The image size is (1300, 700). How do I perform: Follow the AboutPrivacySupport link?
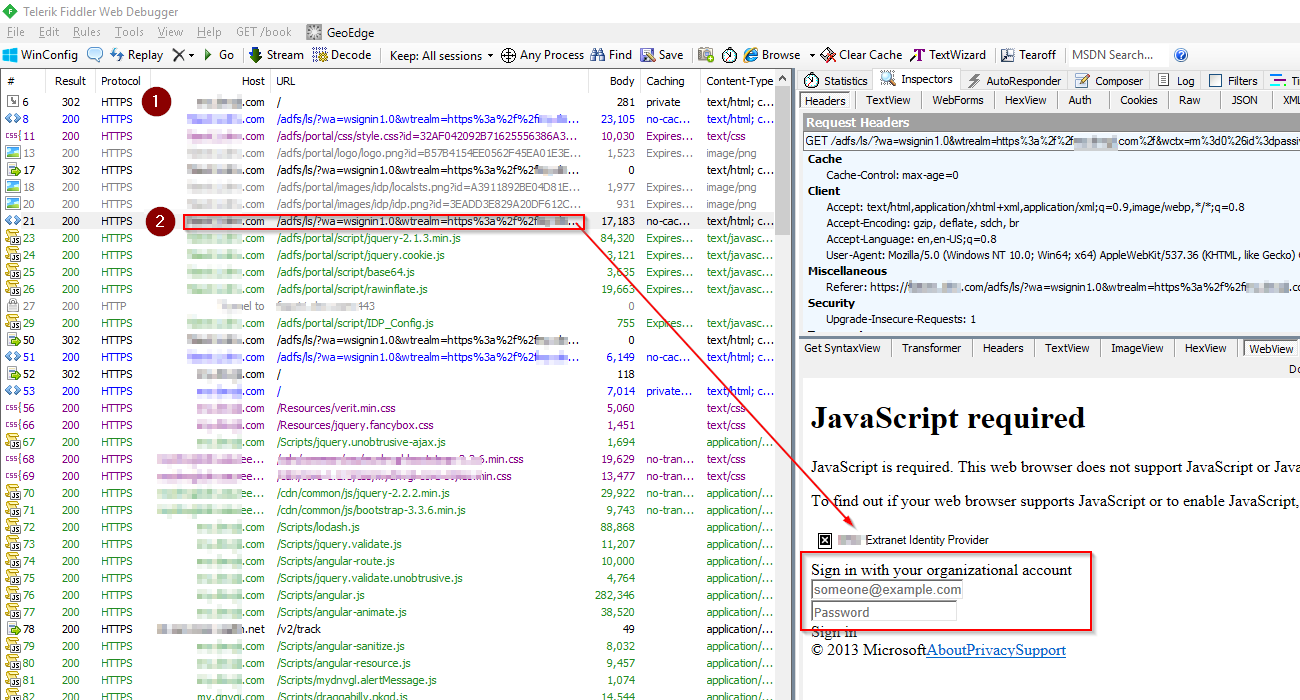click(995, 650)
